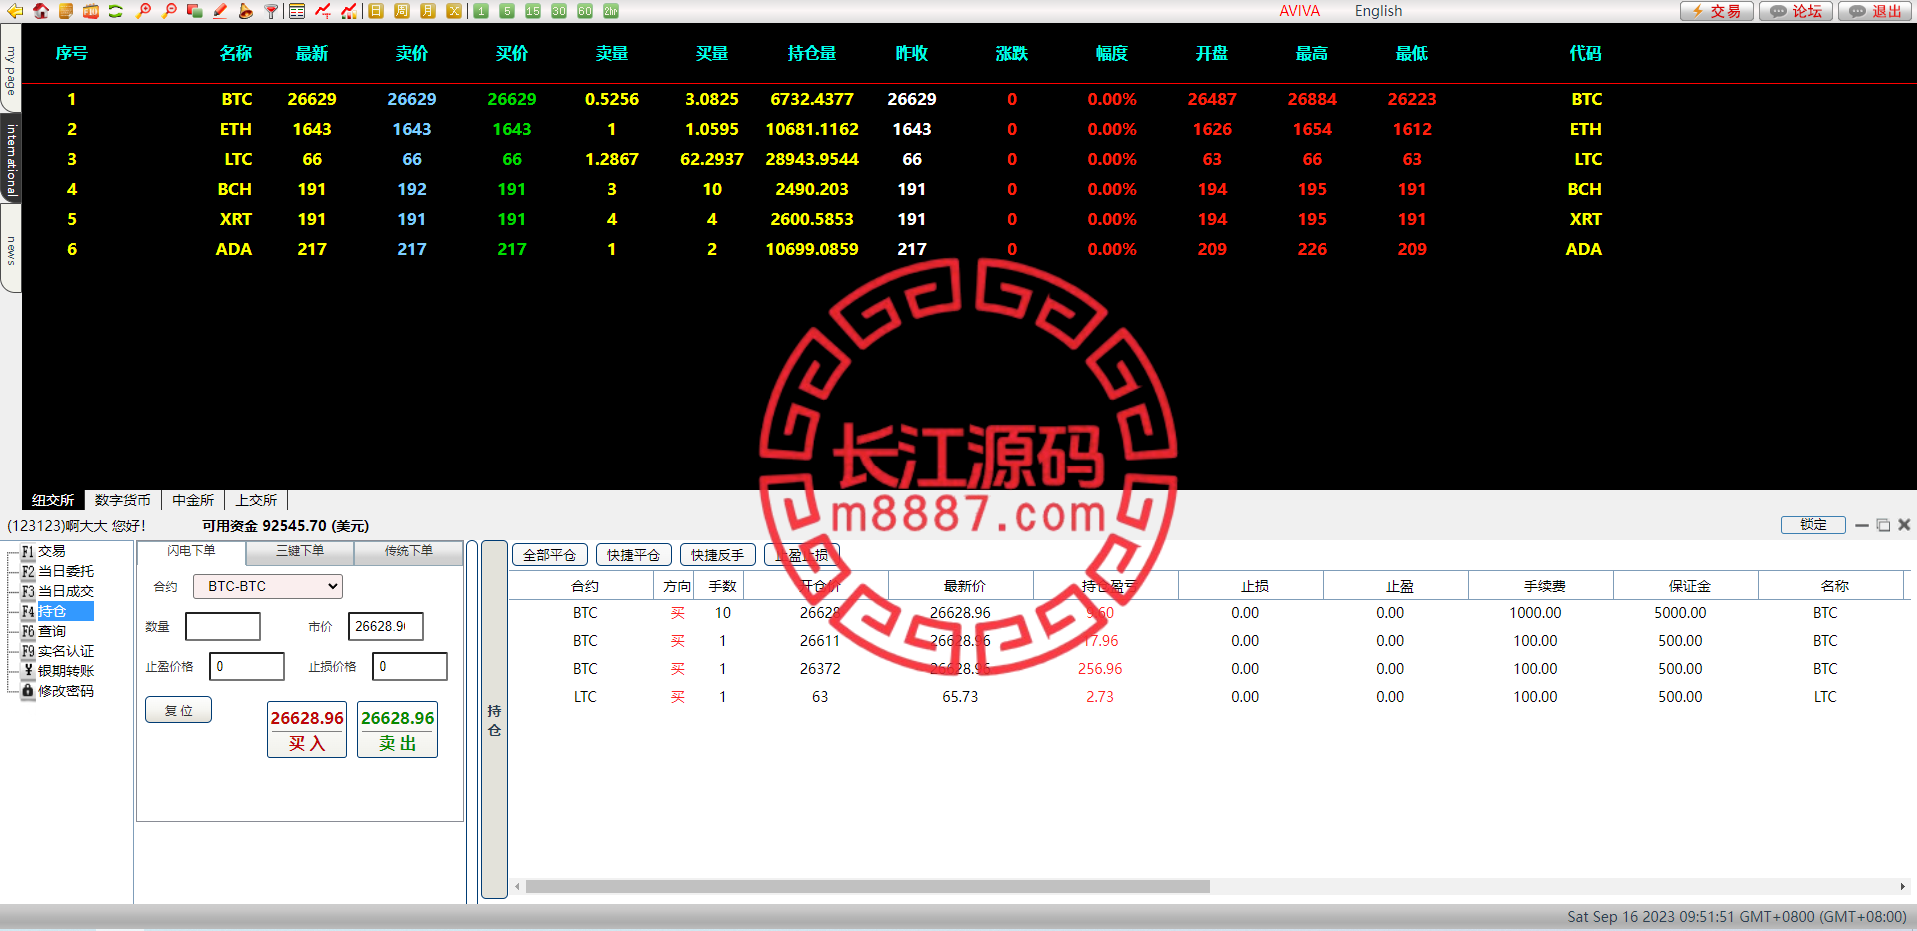Select the daily (日) period icon
Image resolution: width=1917 pixels, height=931 pixels.
(x=376, y=11)
